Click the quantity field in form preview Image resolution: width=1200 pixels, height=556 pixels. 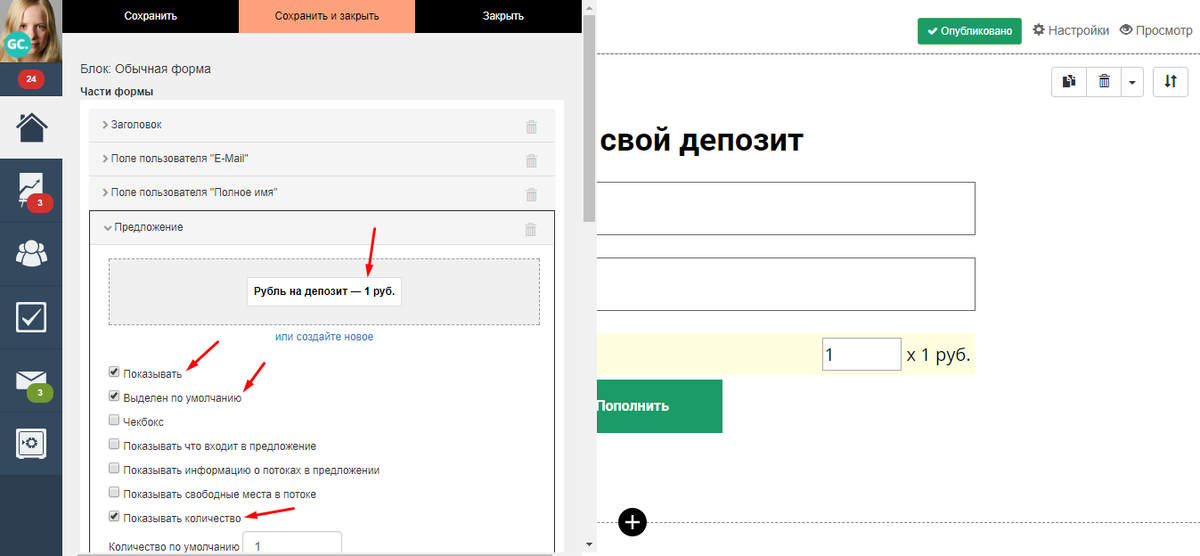861,354
